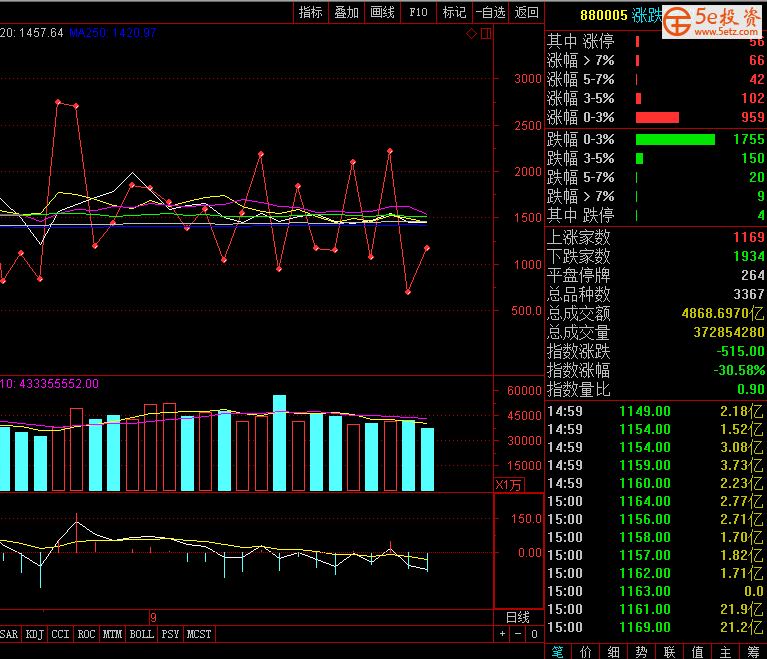
Task: Click the 指数涨跌 -515.00 row
Action: pos(655,351)
